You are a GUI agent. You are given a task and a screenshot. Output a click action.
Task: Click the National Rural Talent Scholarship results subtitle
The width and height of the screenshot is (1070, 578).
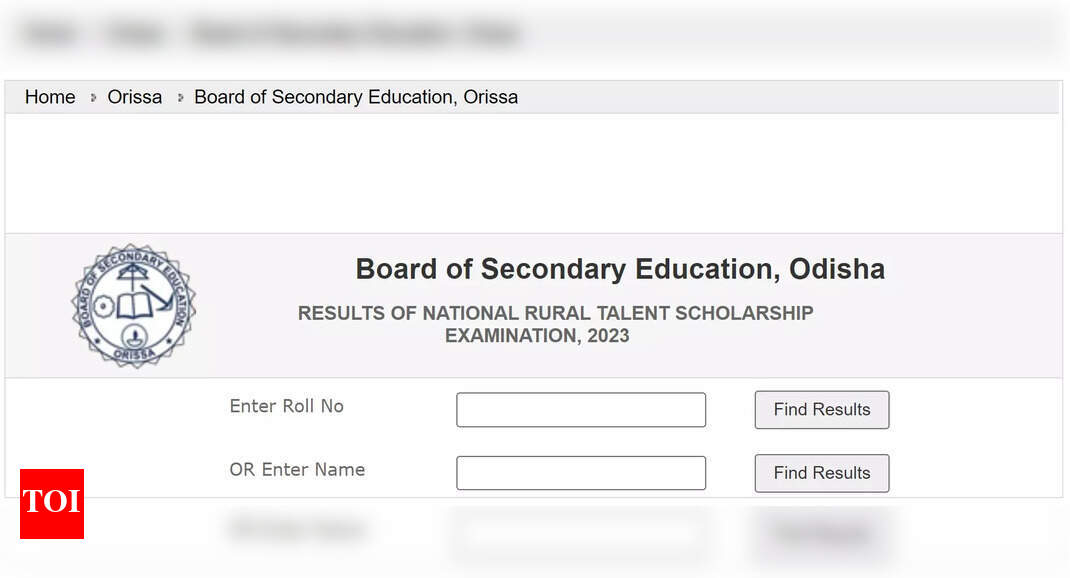tap(555, 324)
